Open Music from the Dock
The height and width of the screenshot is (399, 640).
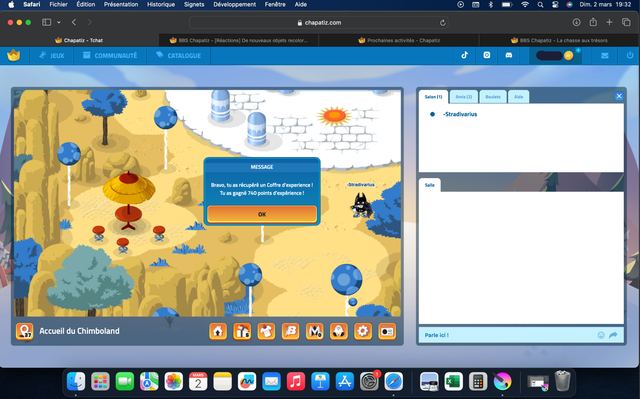(x=296, y=381)
